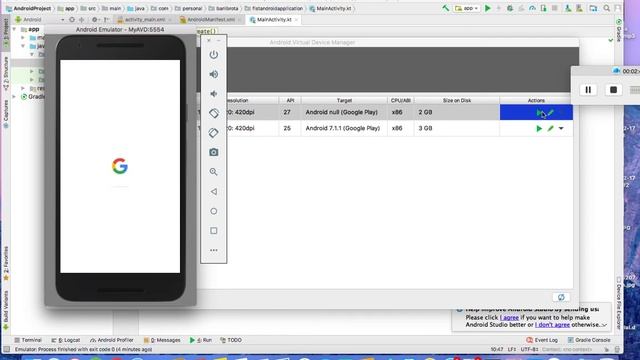This screenshot has height=360, width=640.
Task: Open the Run tool window tab
Action: [x=200, y=340]
